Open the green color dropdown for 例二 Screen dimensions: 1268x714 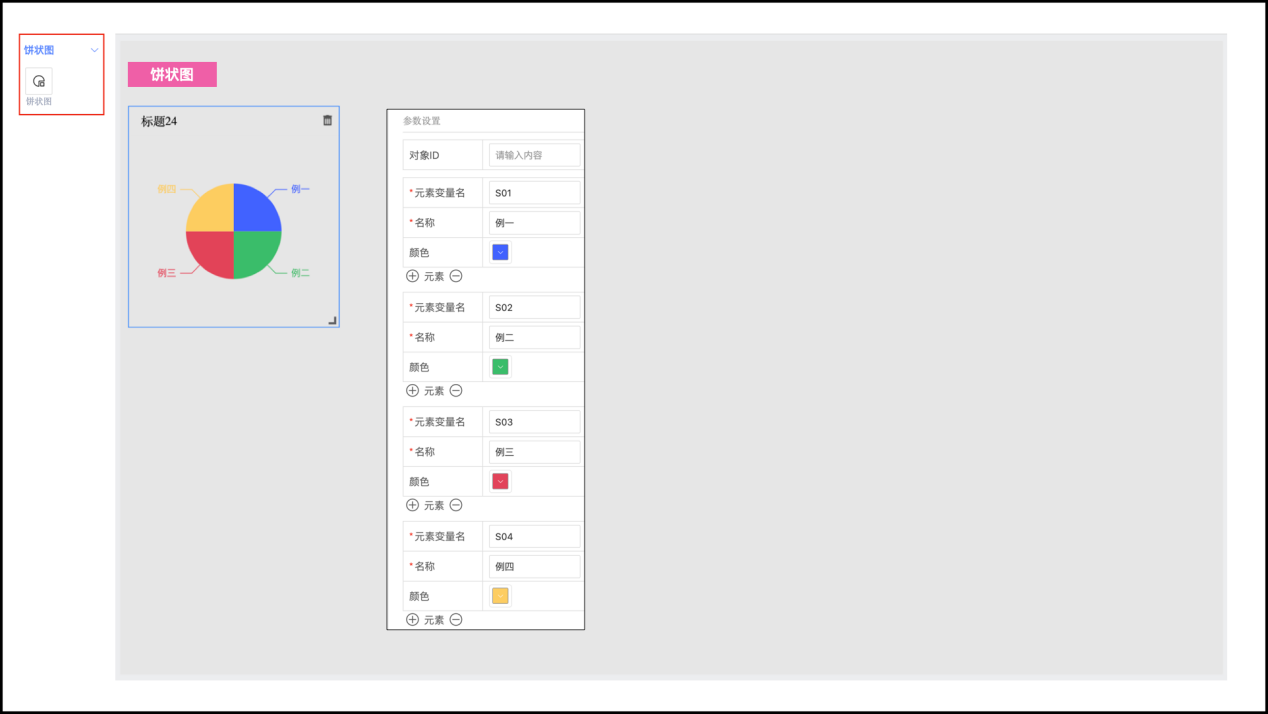500,367
